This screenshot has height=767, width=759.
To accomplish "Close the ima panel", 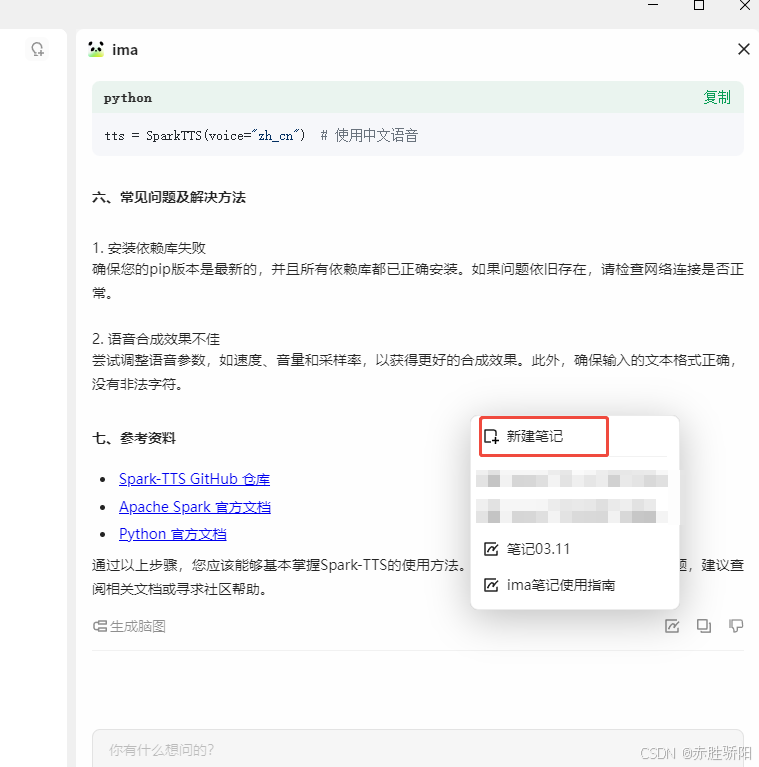I will point(743,49).
